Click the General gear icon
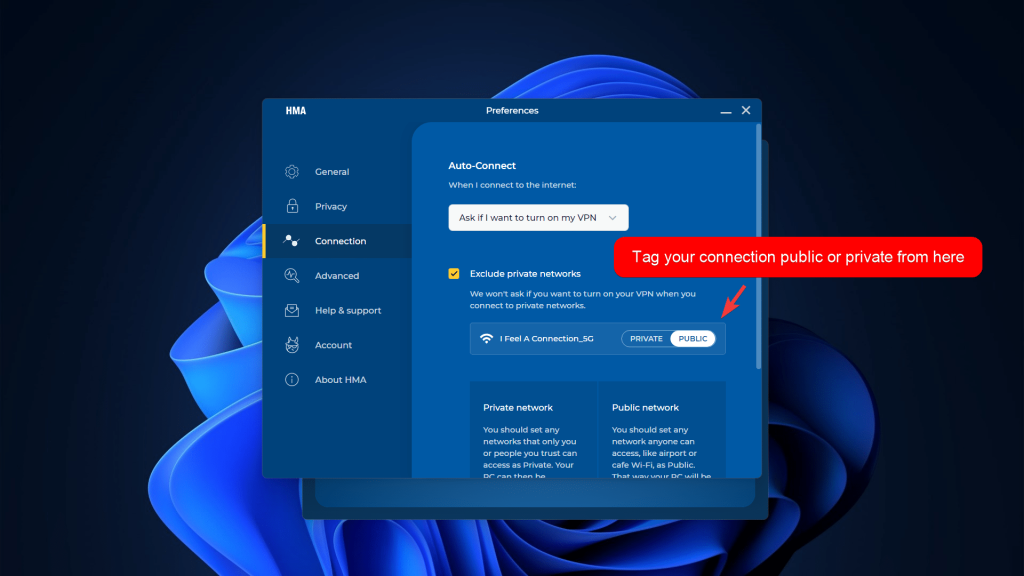This screenshot has height=576, width=1024. [292, 172]
